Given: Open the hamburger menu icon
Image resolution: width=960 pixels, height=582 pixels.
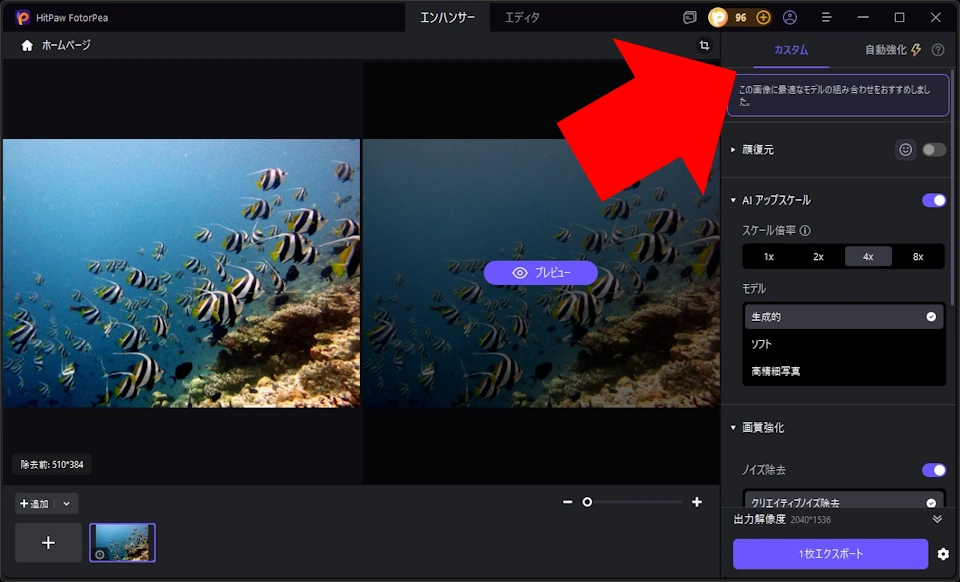Looking at the screenshot, I should (x=827, y=17).
